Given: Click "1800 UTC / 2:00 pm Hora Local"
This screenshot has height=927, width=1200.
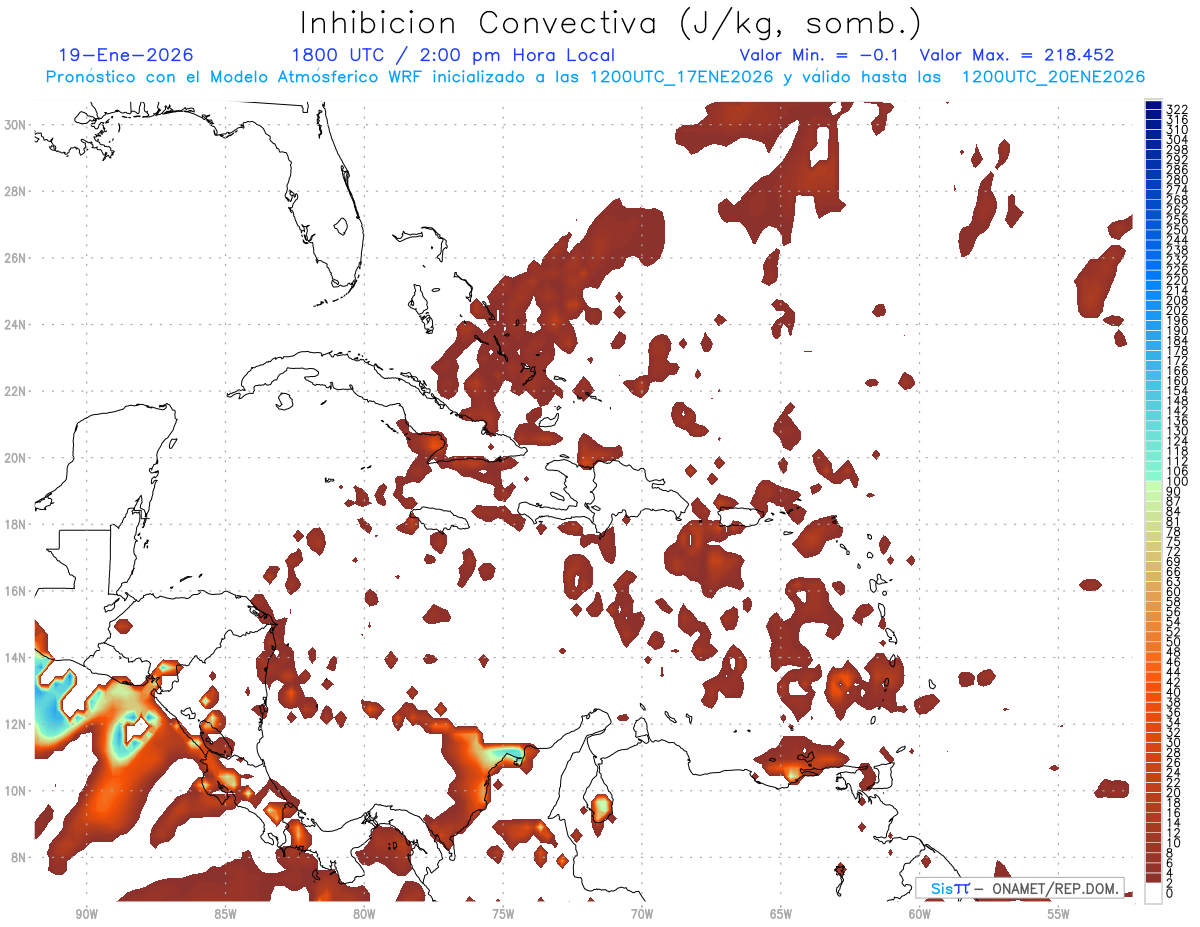Looking at the screenshot, I should coord(453,55).
